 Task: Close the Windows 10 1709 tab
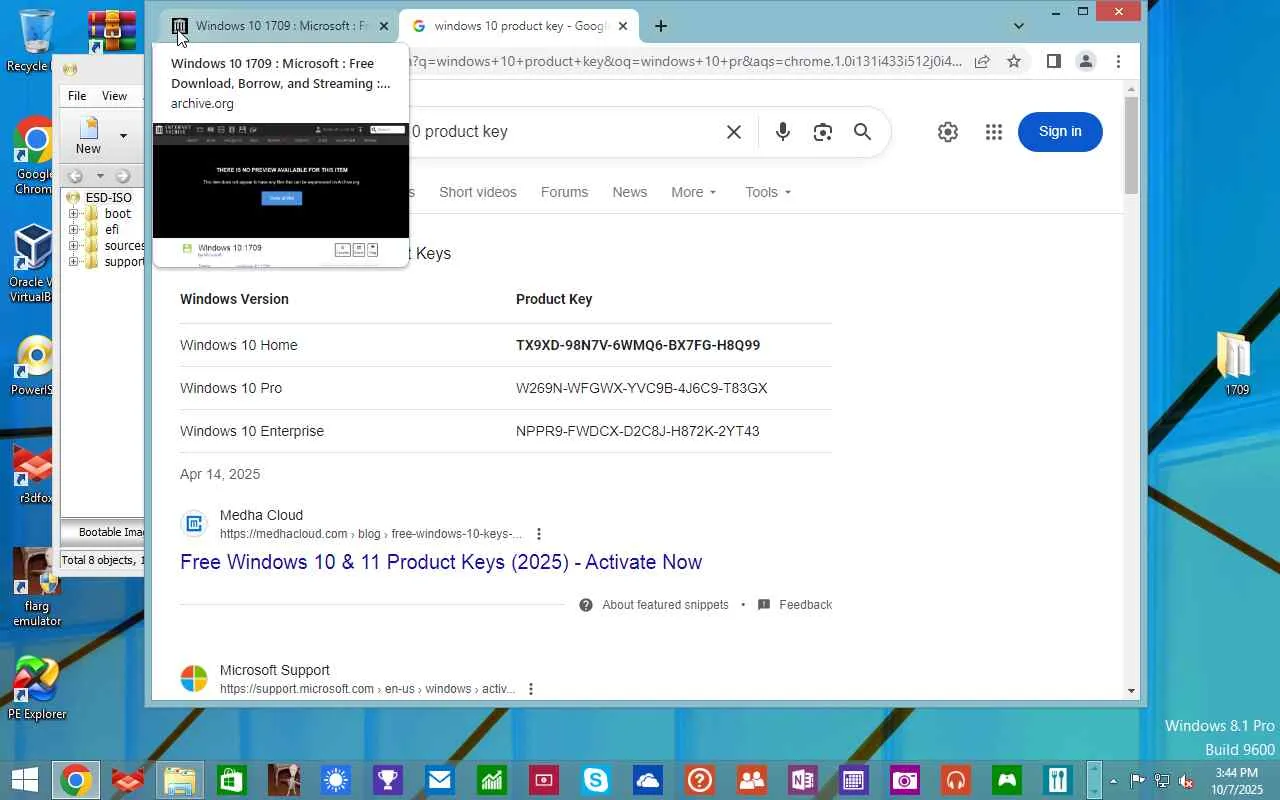[x=383, y=26]
